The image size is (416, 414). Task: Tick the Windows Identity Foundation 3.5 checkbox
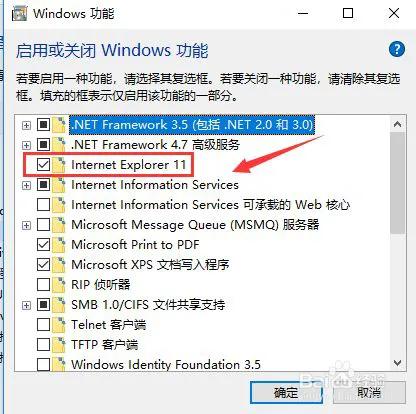43,364
